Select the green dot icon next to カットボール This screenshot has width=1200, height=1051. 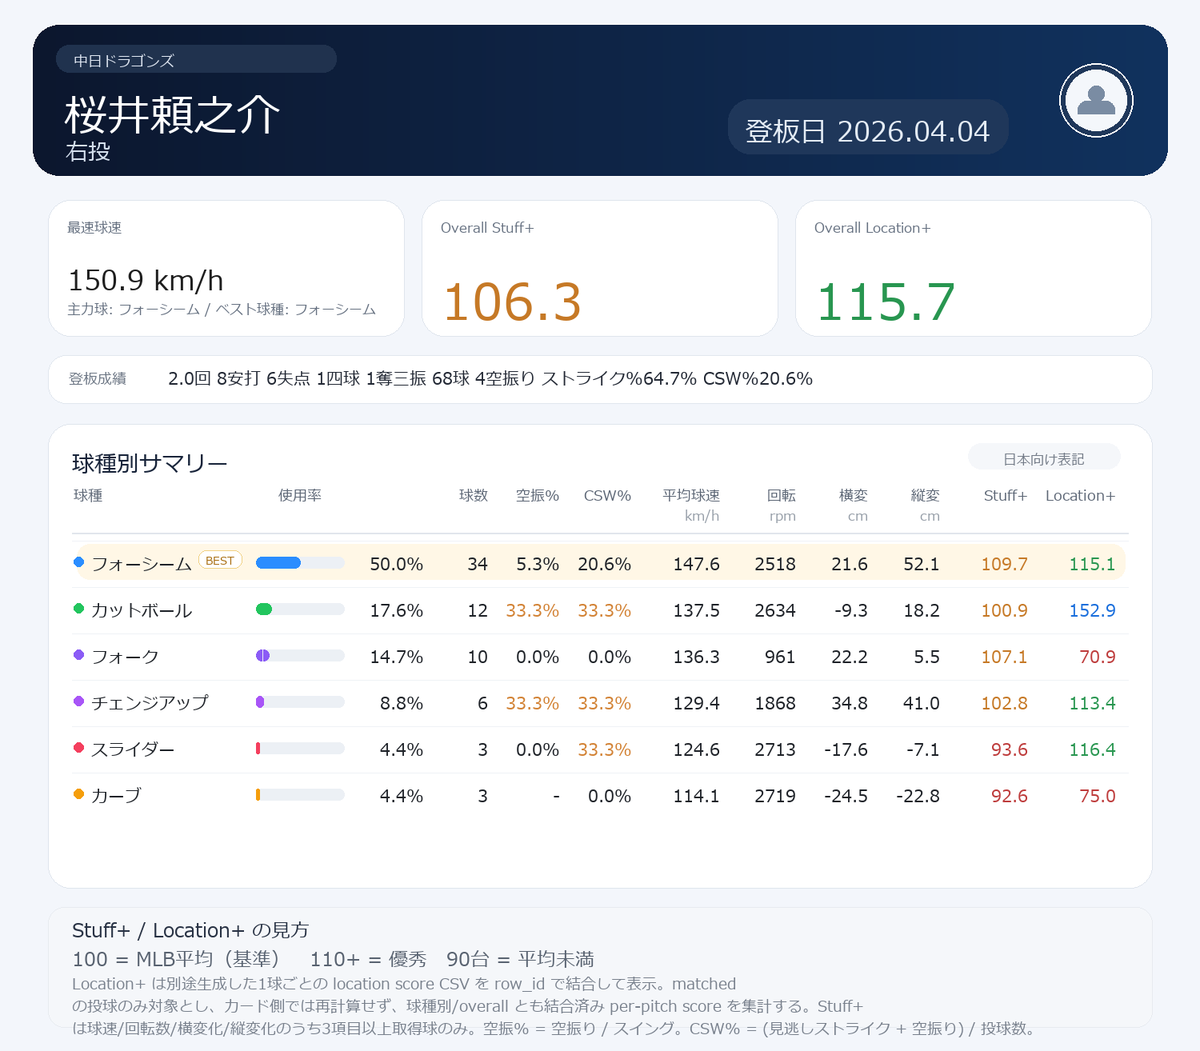point(78,609)
